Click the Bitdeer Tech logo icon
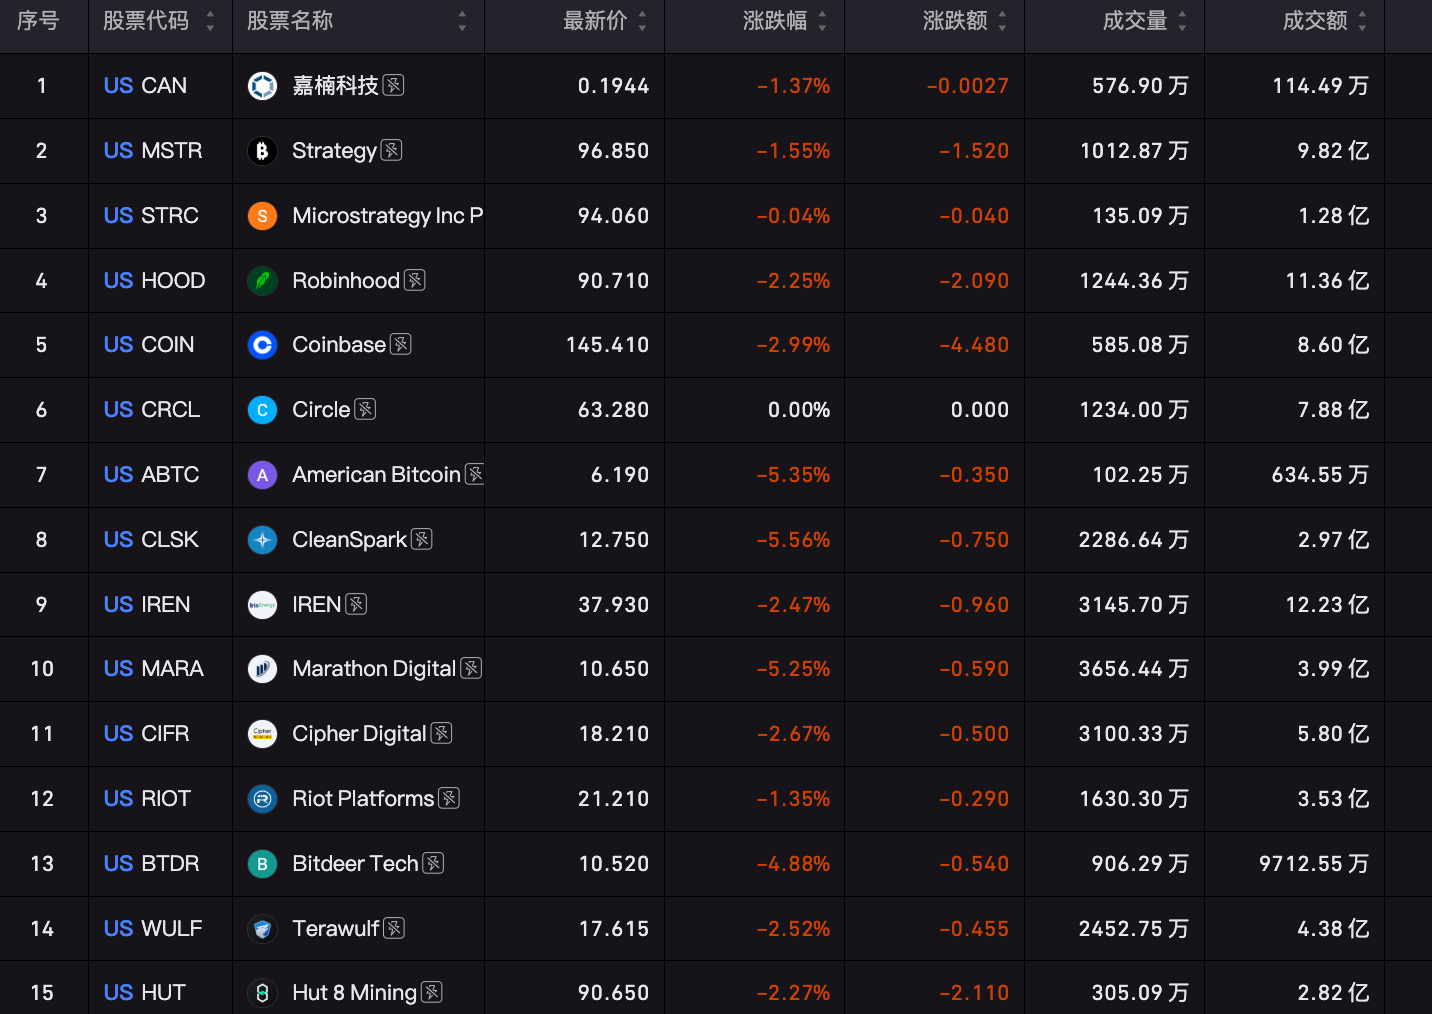 [262, 864]
